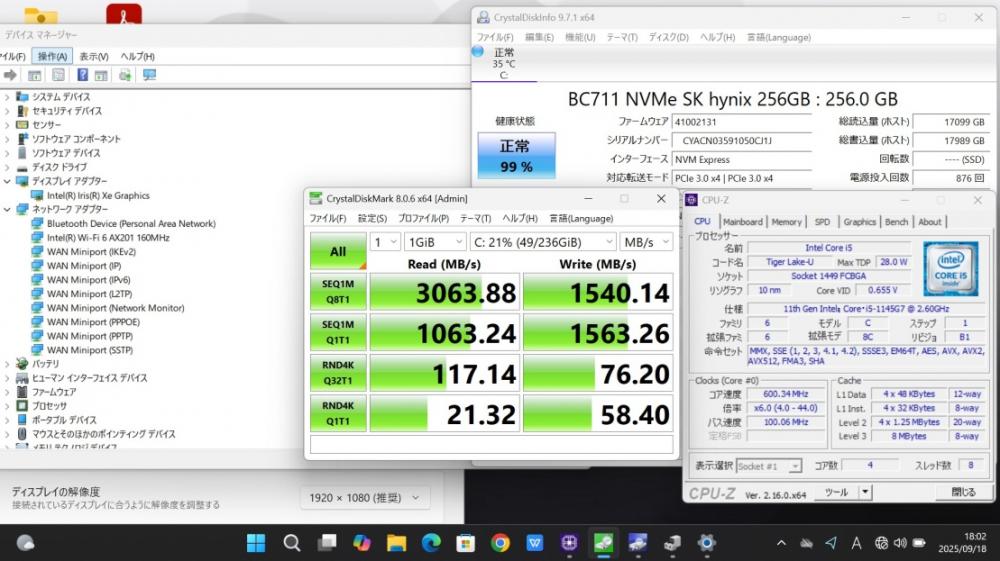The height and width of the screenshot is (561, 1000).
Task: Collapse the ネットワーク アダプター tree node
Action: pos(8,210)
